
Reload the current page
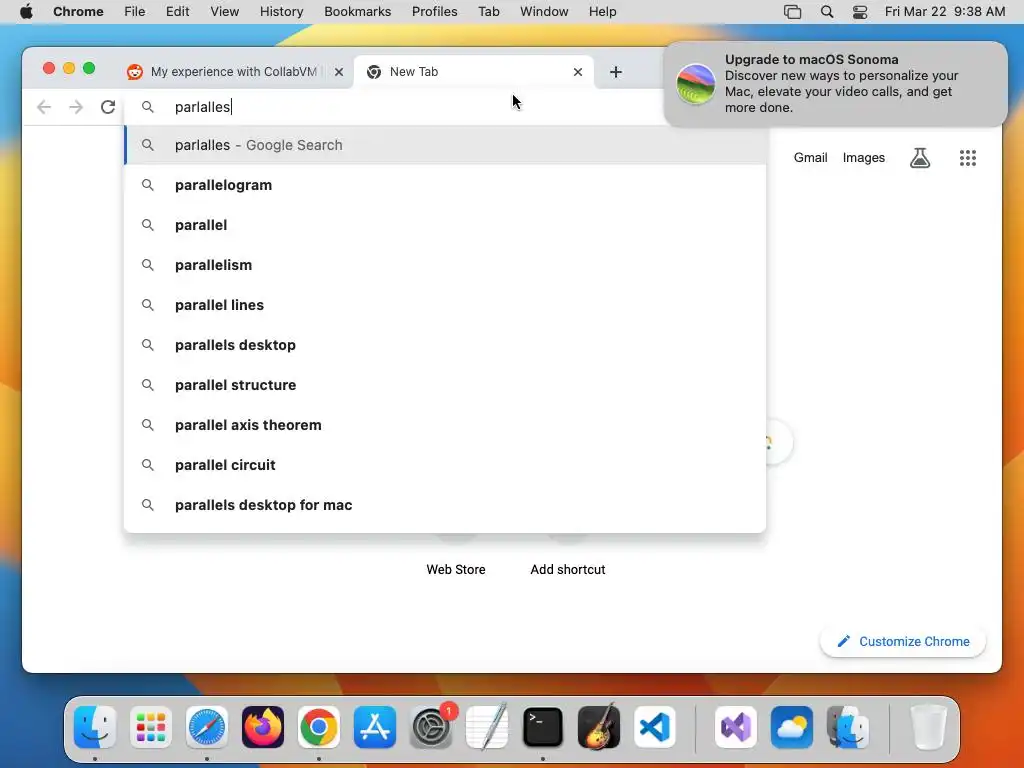coord(108,107)
